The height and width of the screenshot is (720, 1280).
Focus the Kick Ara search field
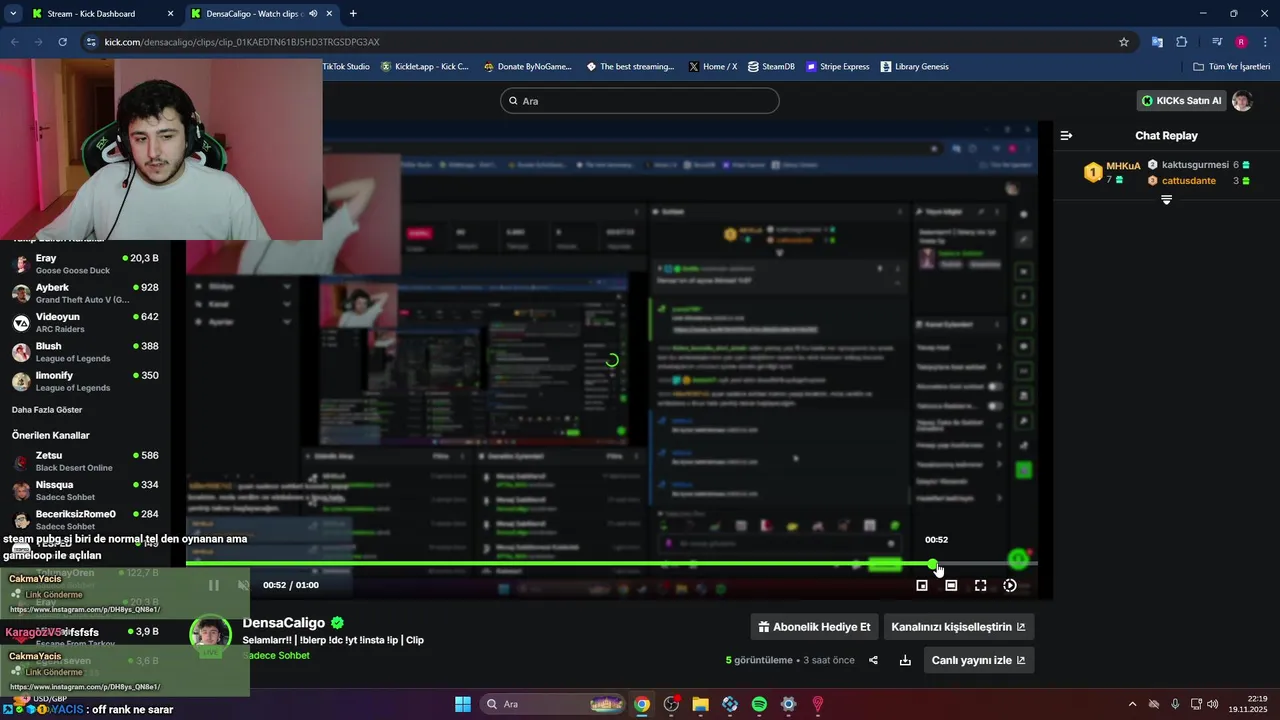640,101
